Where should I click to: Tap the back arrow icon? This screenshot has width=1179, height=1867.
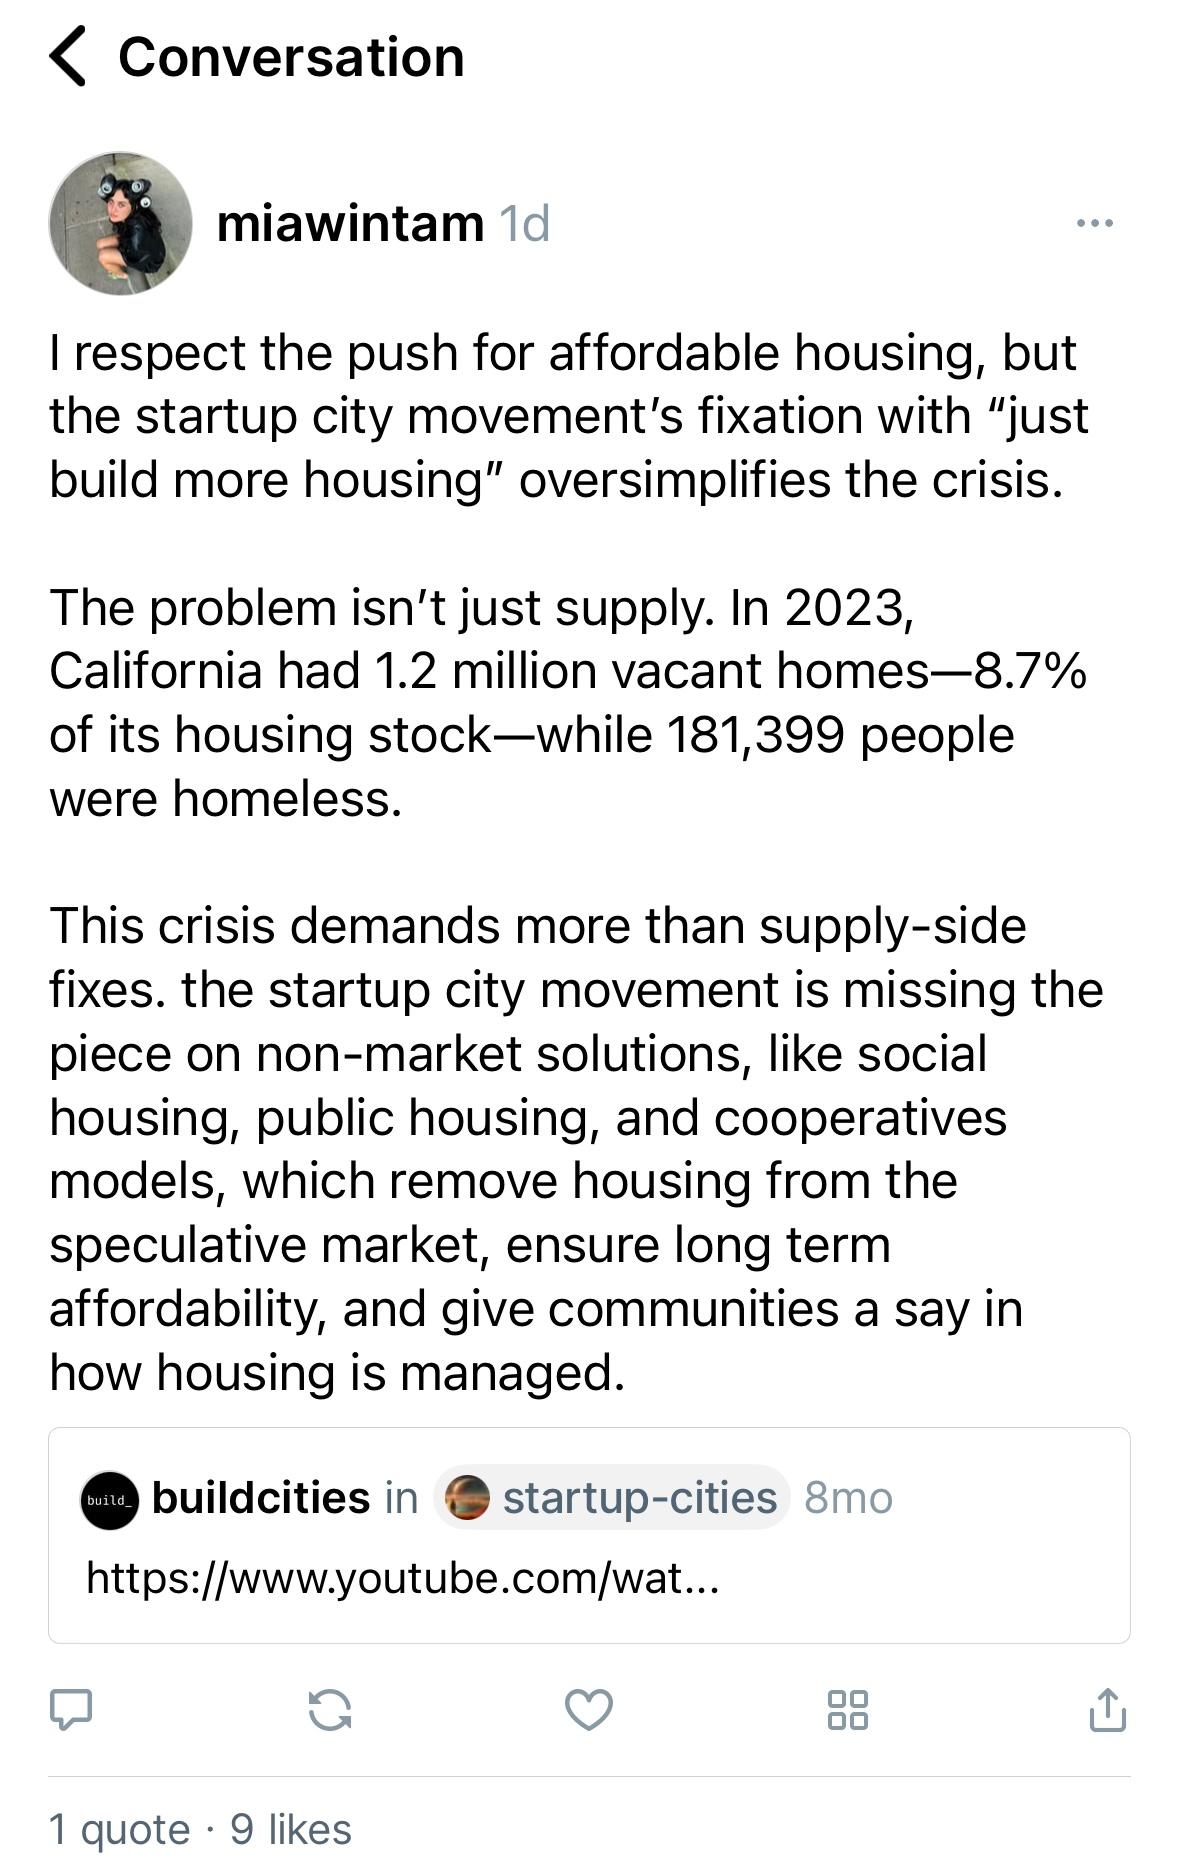(x=68, y=57)
